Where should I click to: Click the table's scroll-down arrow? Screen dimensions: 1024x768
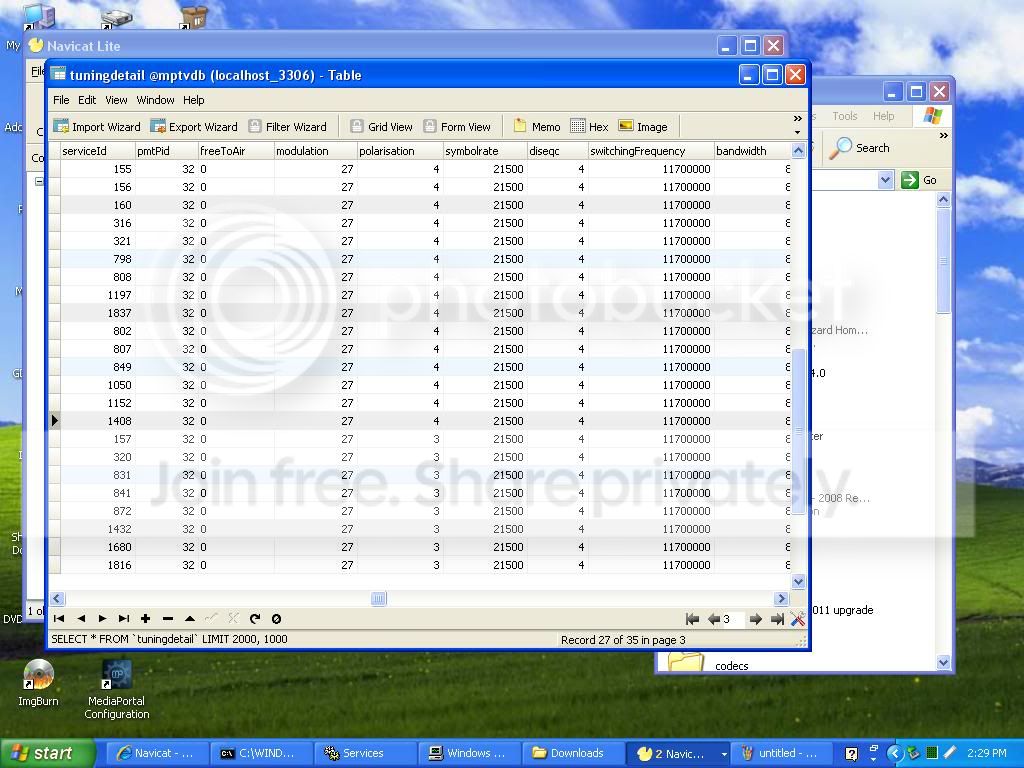[x=798, y=581]
